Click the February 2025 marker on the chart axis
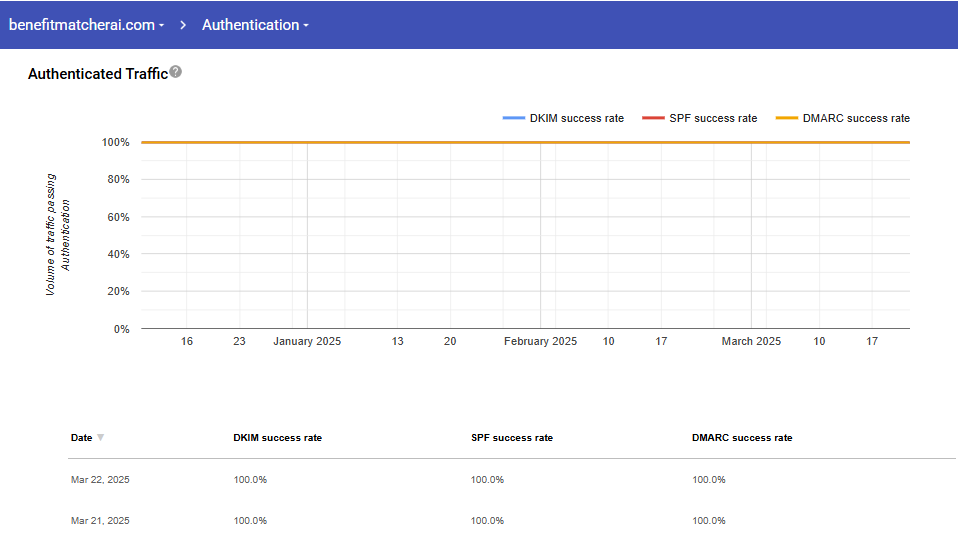The height and width of the screenshot is (538, 958). click(540, 341)
